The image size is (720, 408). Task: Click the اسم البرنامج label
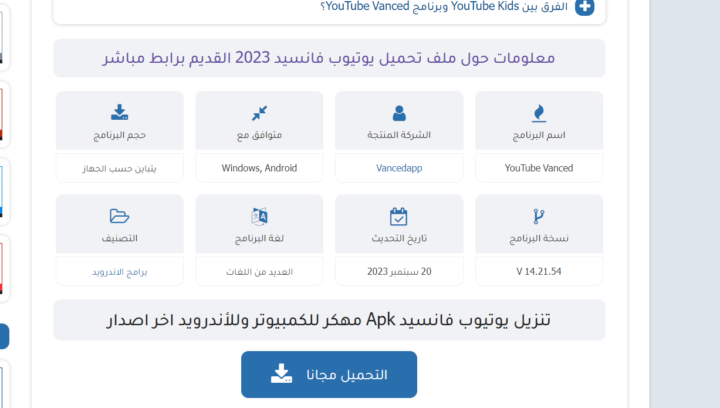point(539,135)
